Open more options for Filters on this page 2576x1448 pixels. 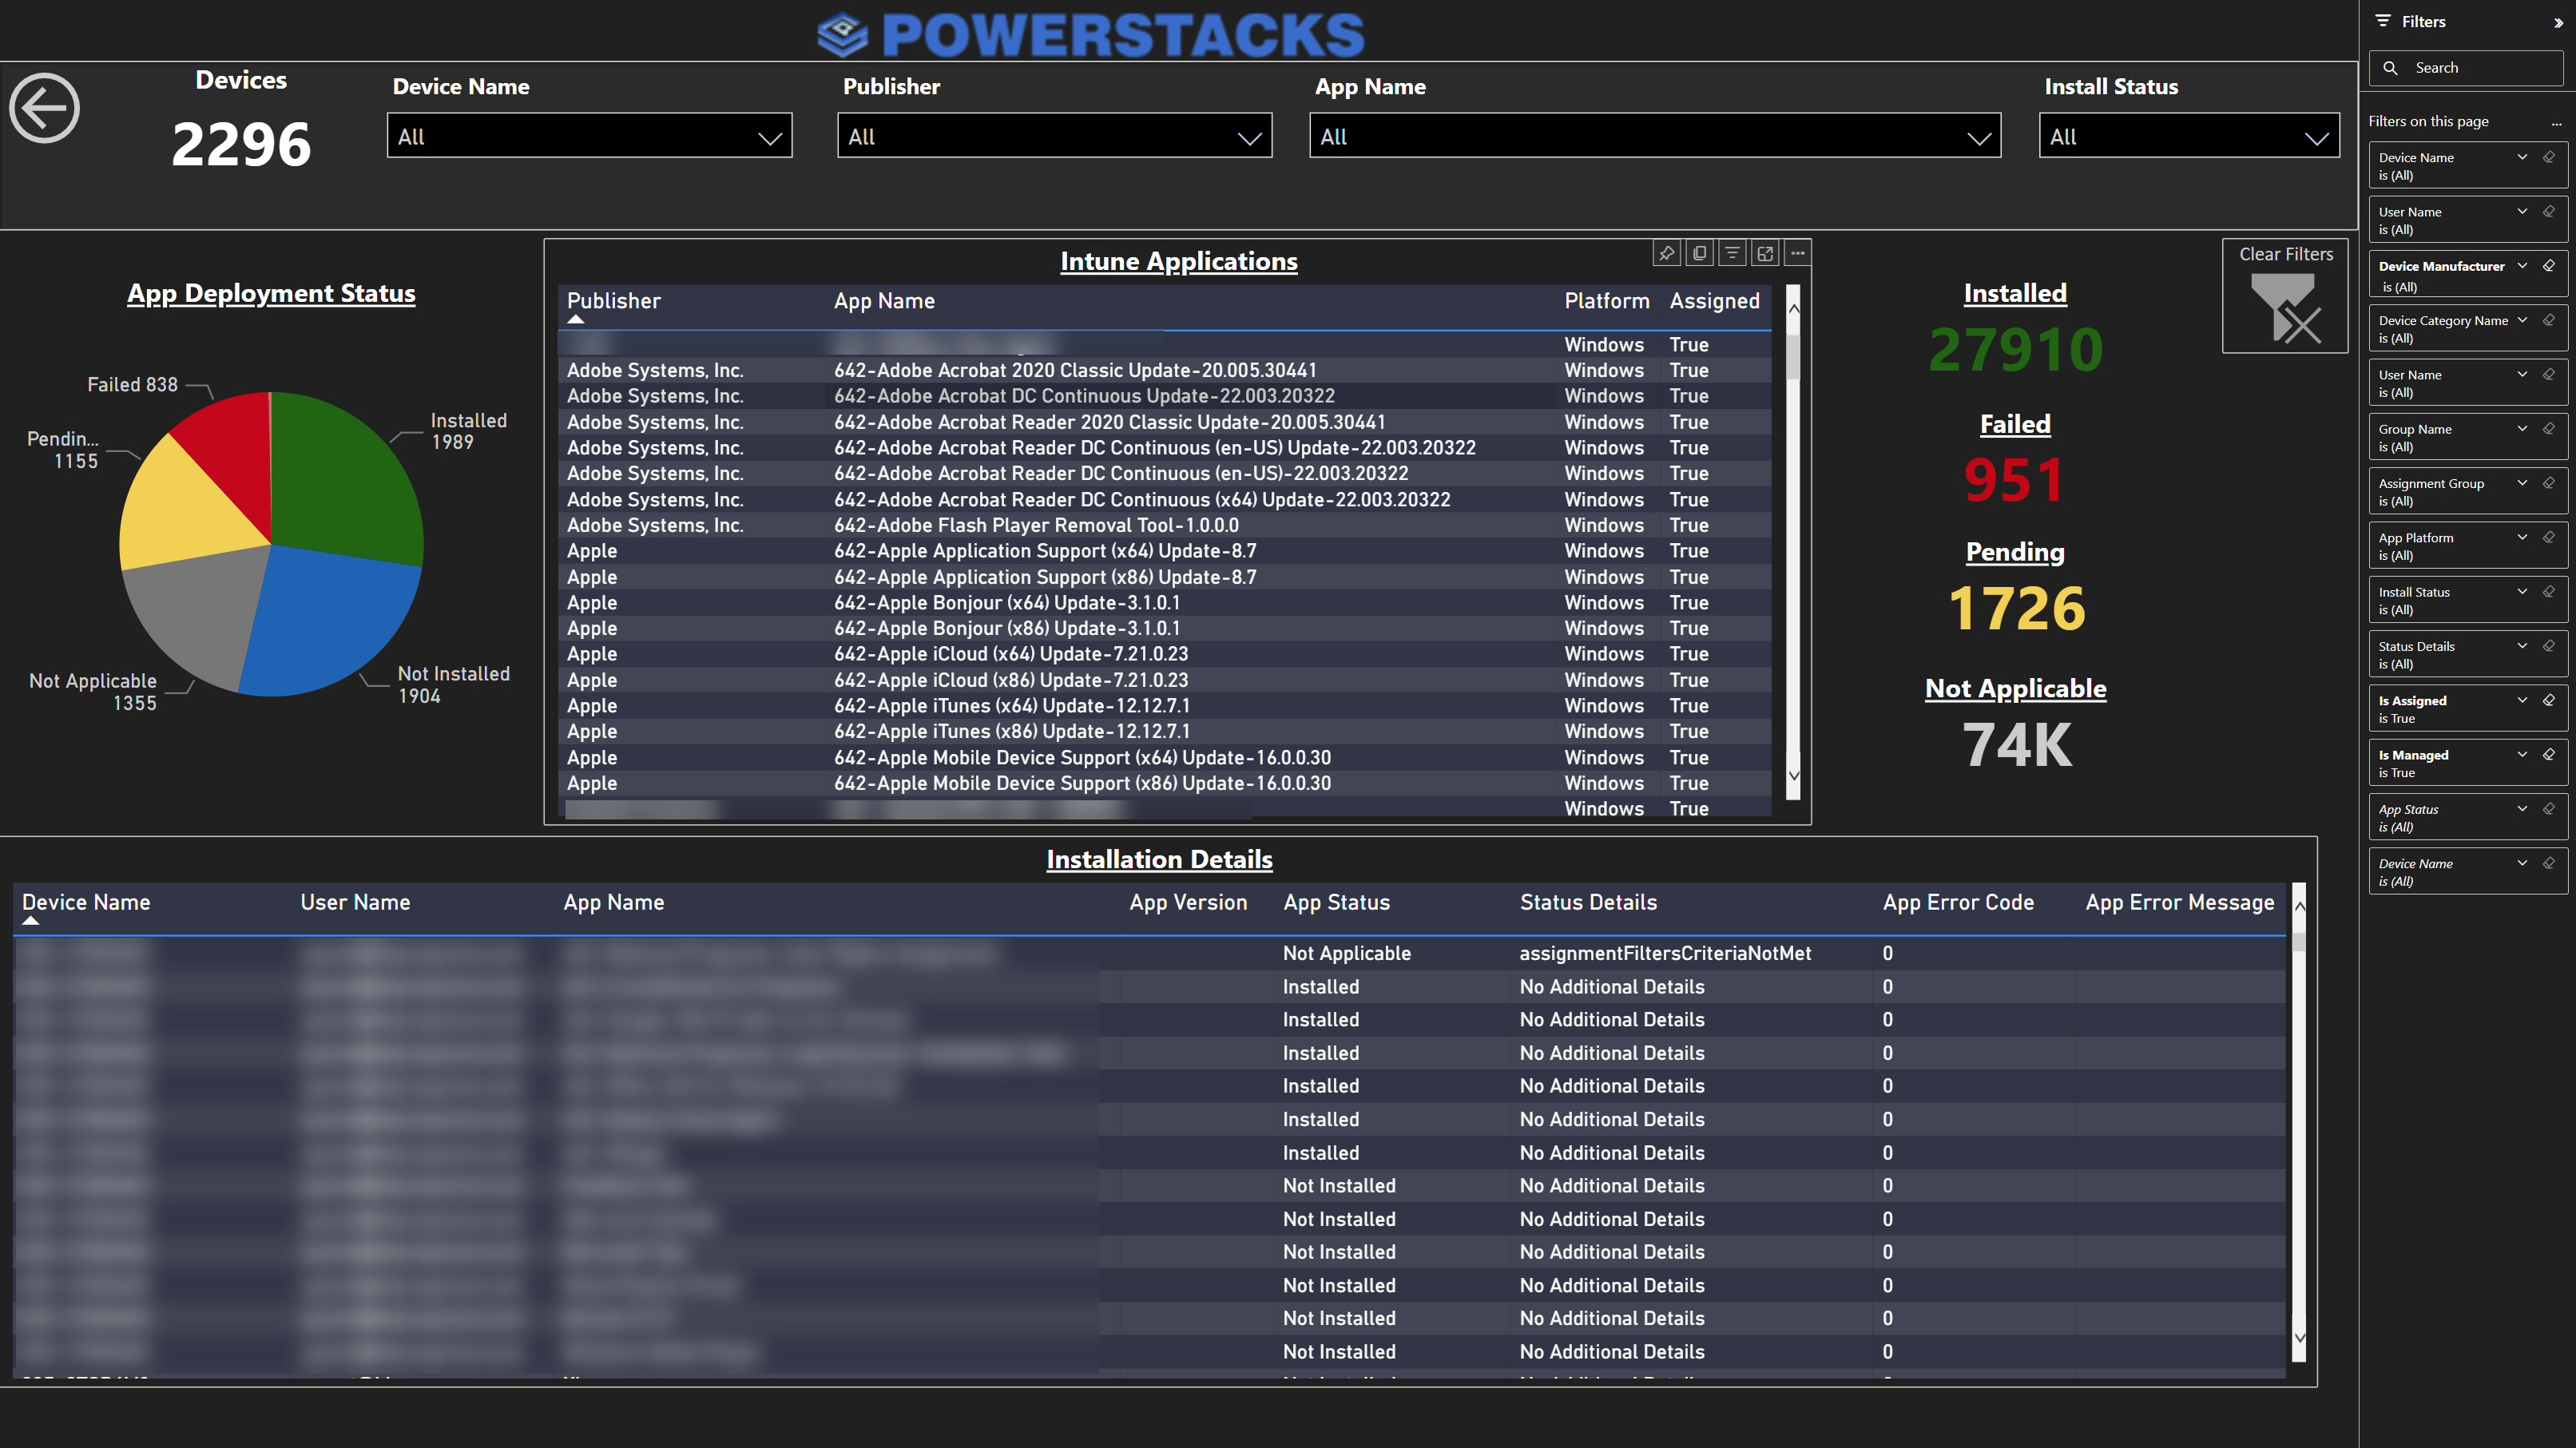(x=2556, y=122)
